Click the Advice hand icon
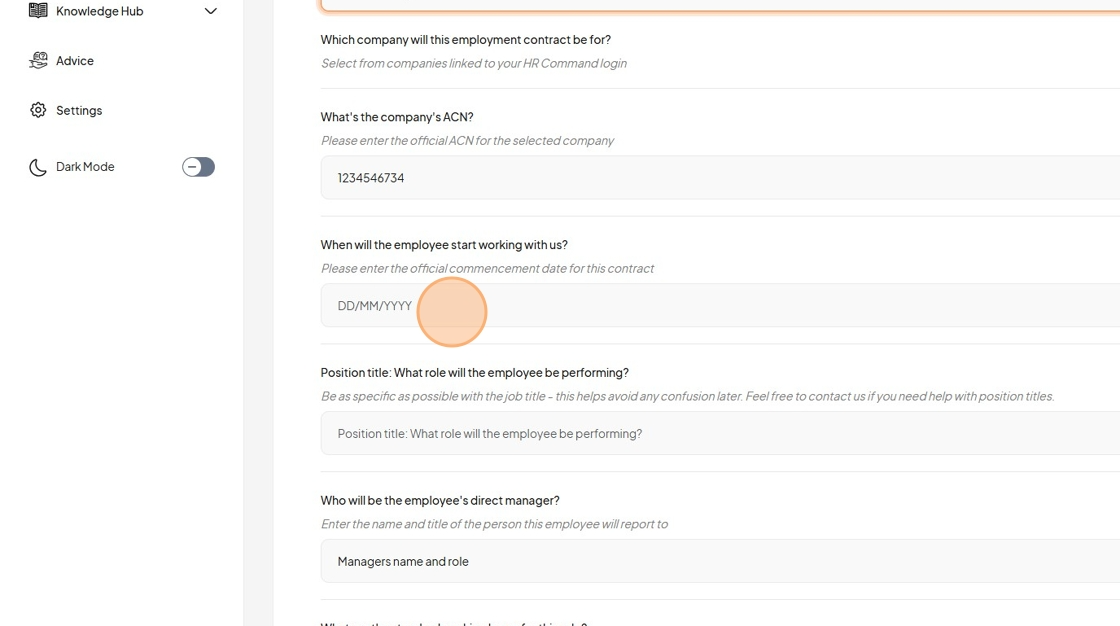1120x626 pixels. tap(38, 61)
